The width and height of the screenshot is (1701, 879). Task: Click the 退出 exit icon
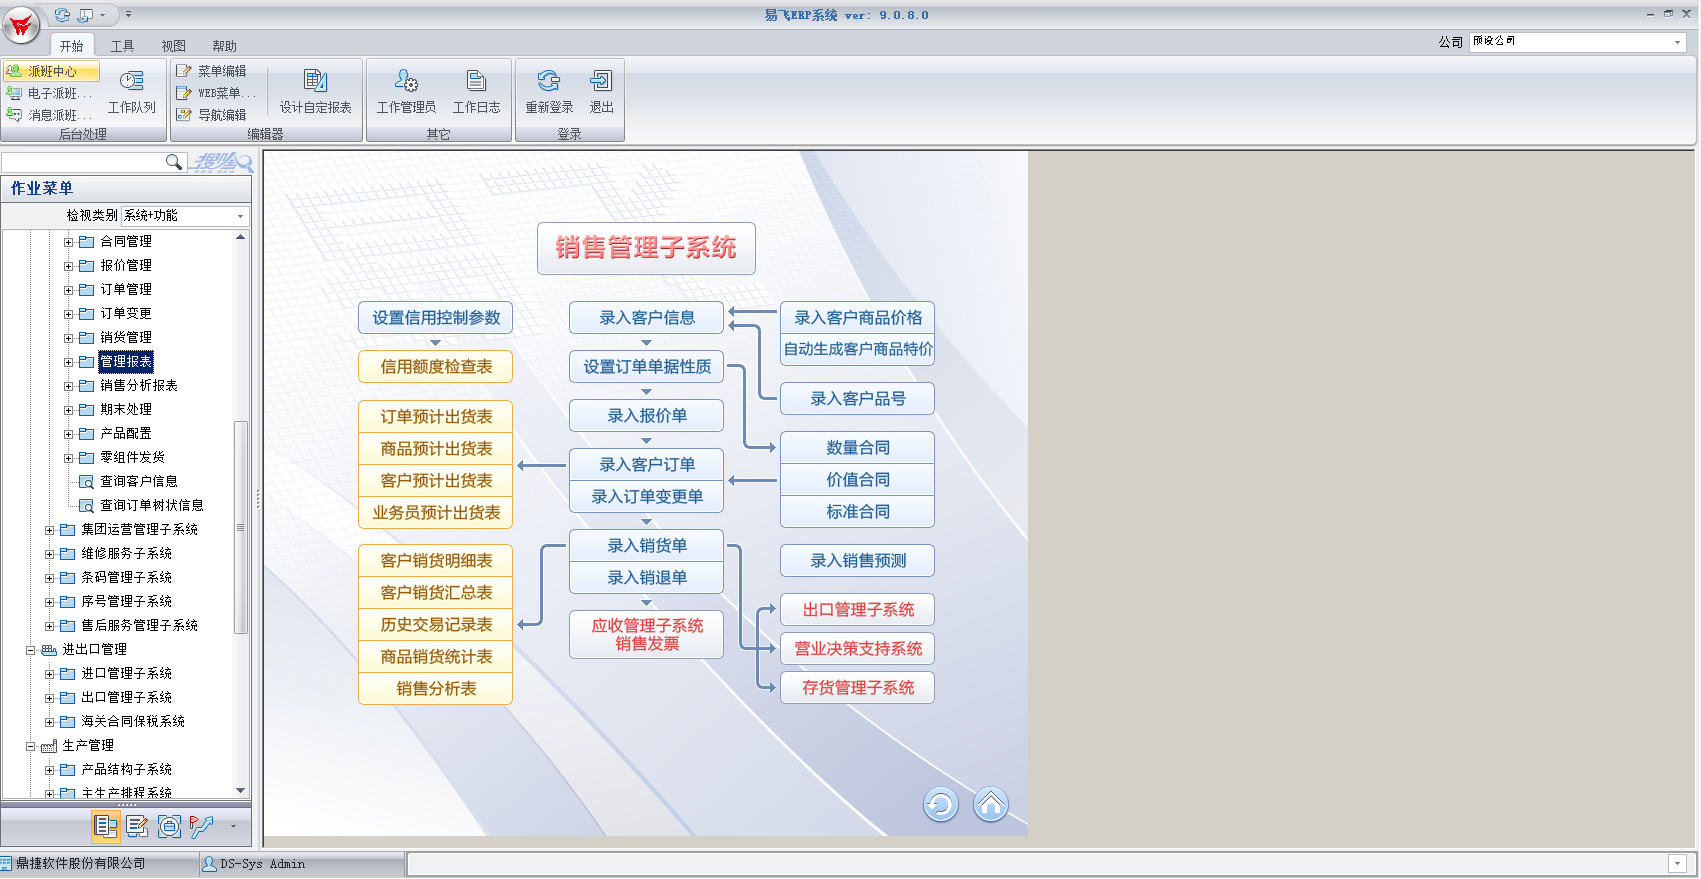pyautogui.click(x=601, y=93)
